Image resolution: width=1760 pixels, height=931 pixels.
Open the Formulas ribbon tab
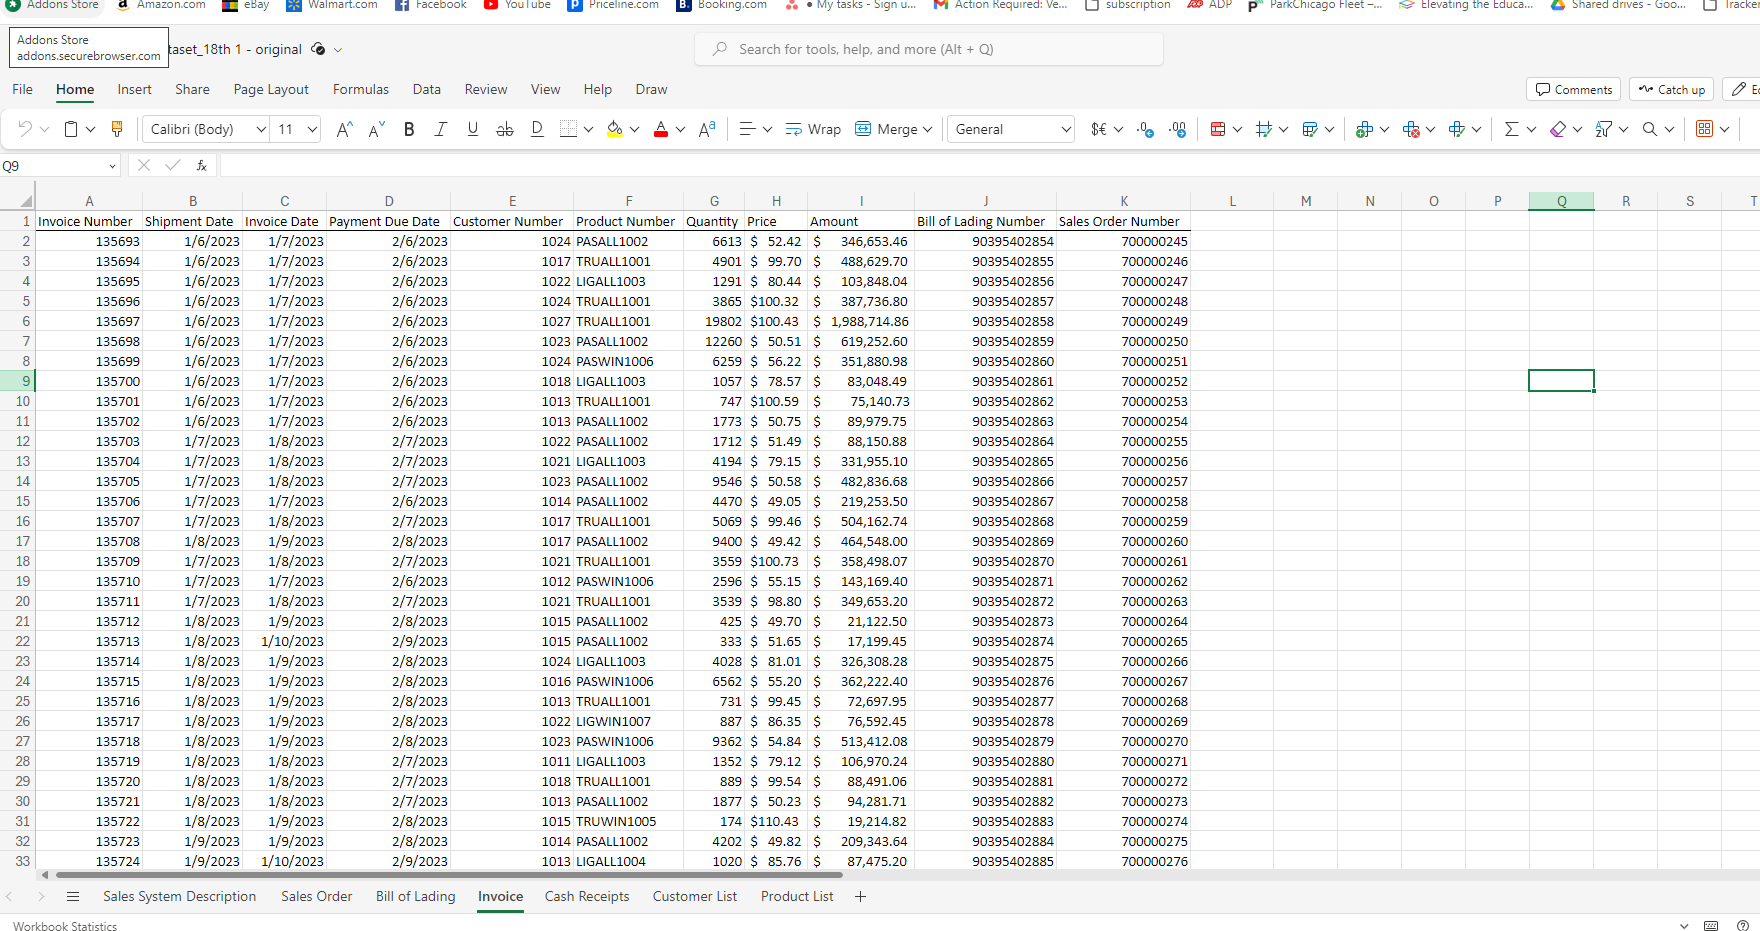click(x=361, y=89)
